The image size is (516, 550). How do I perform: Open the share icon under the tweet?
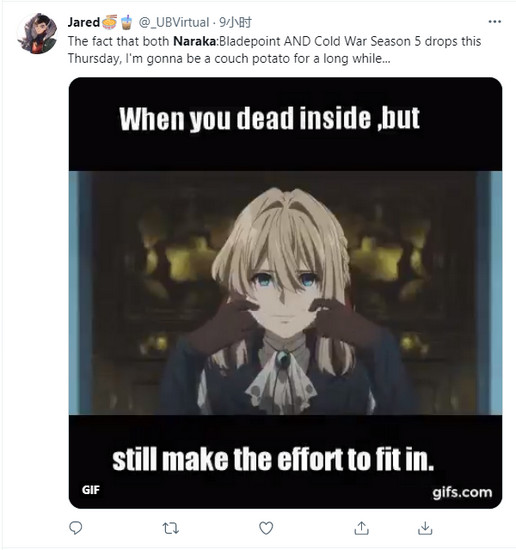(361, 528)
